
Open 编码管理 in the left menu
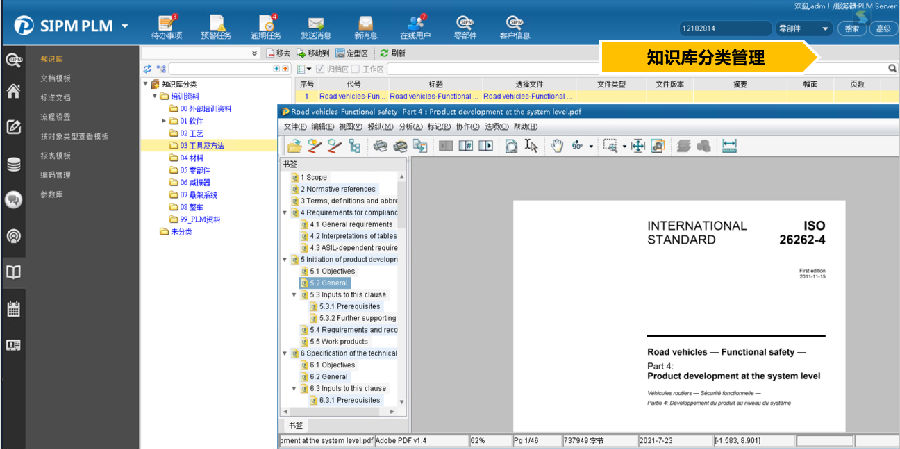click(56, 175)
